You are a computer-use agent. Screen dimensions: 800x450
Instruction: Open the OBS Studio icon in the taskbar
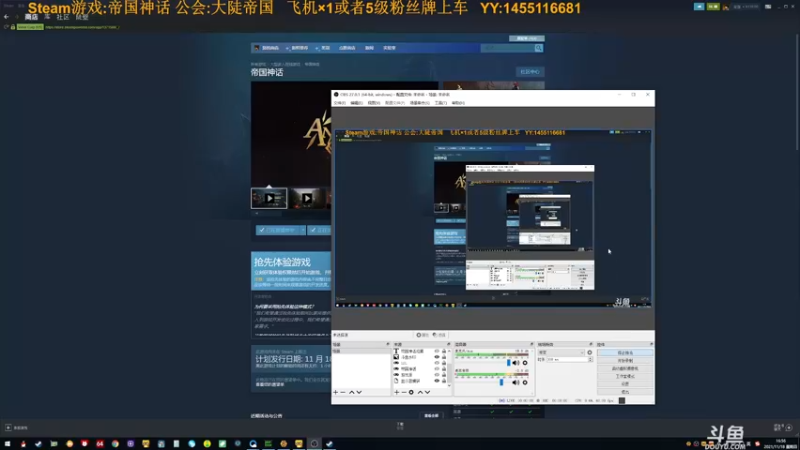pos(314,444)
